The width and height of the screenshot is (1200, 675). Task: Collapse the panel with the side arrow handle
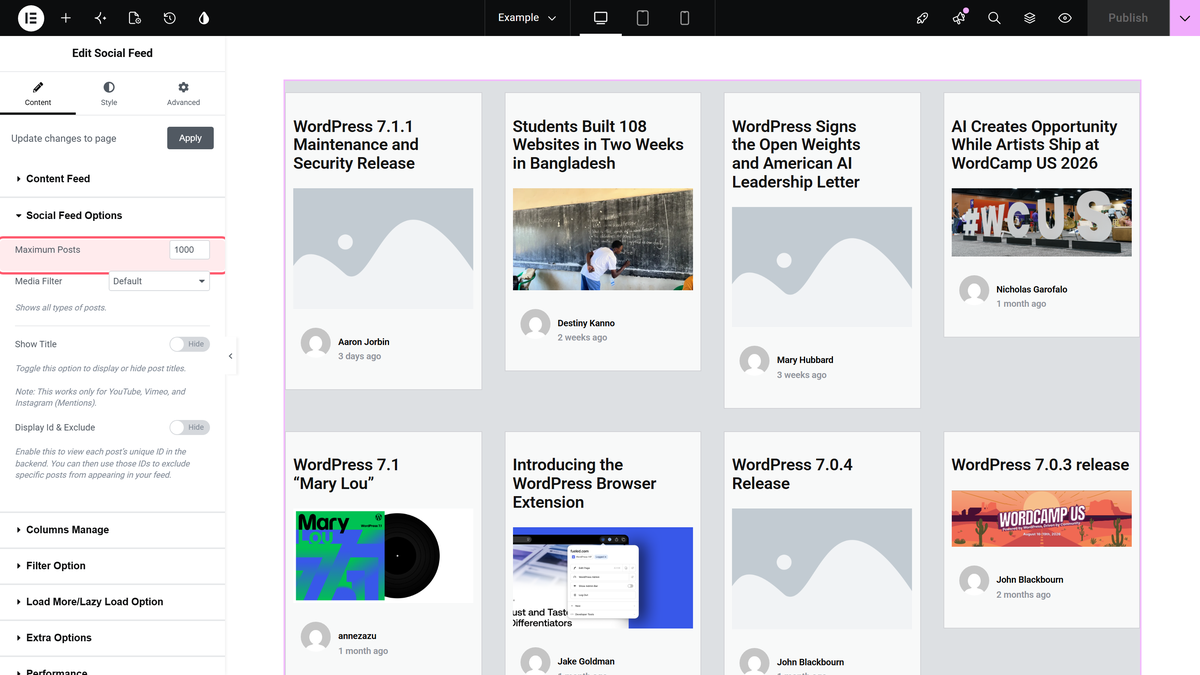tap(231, 356)
